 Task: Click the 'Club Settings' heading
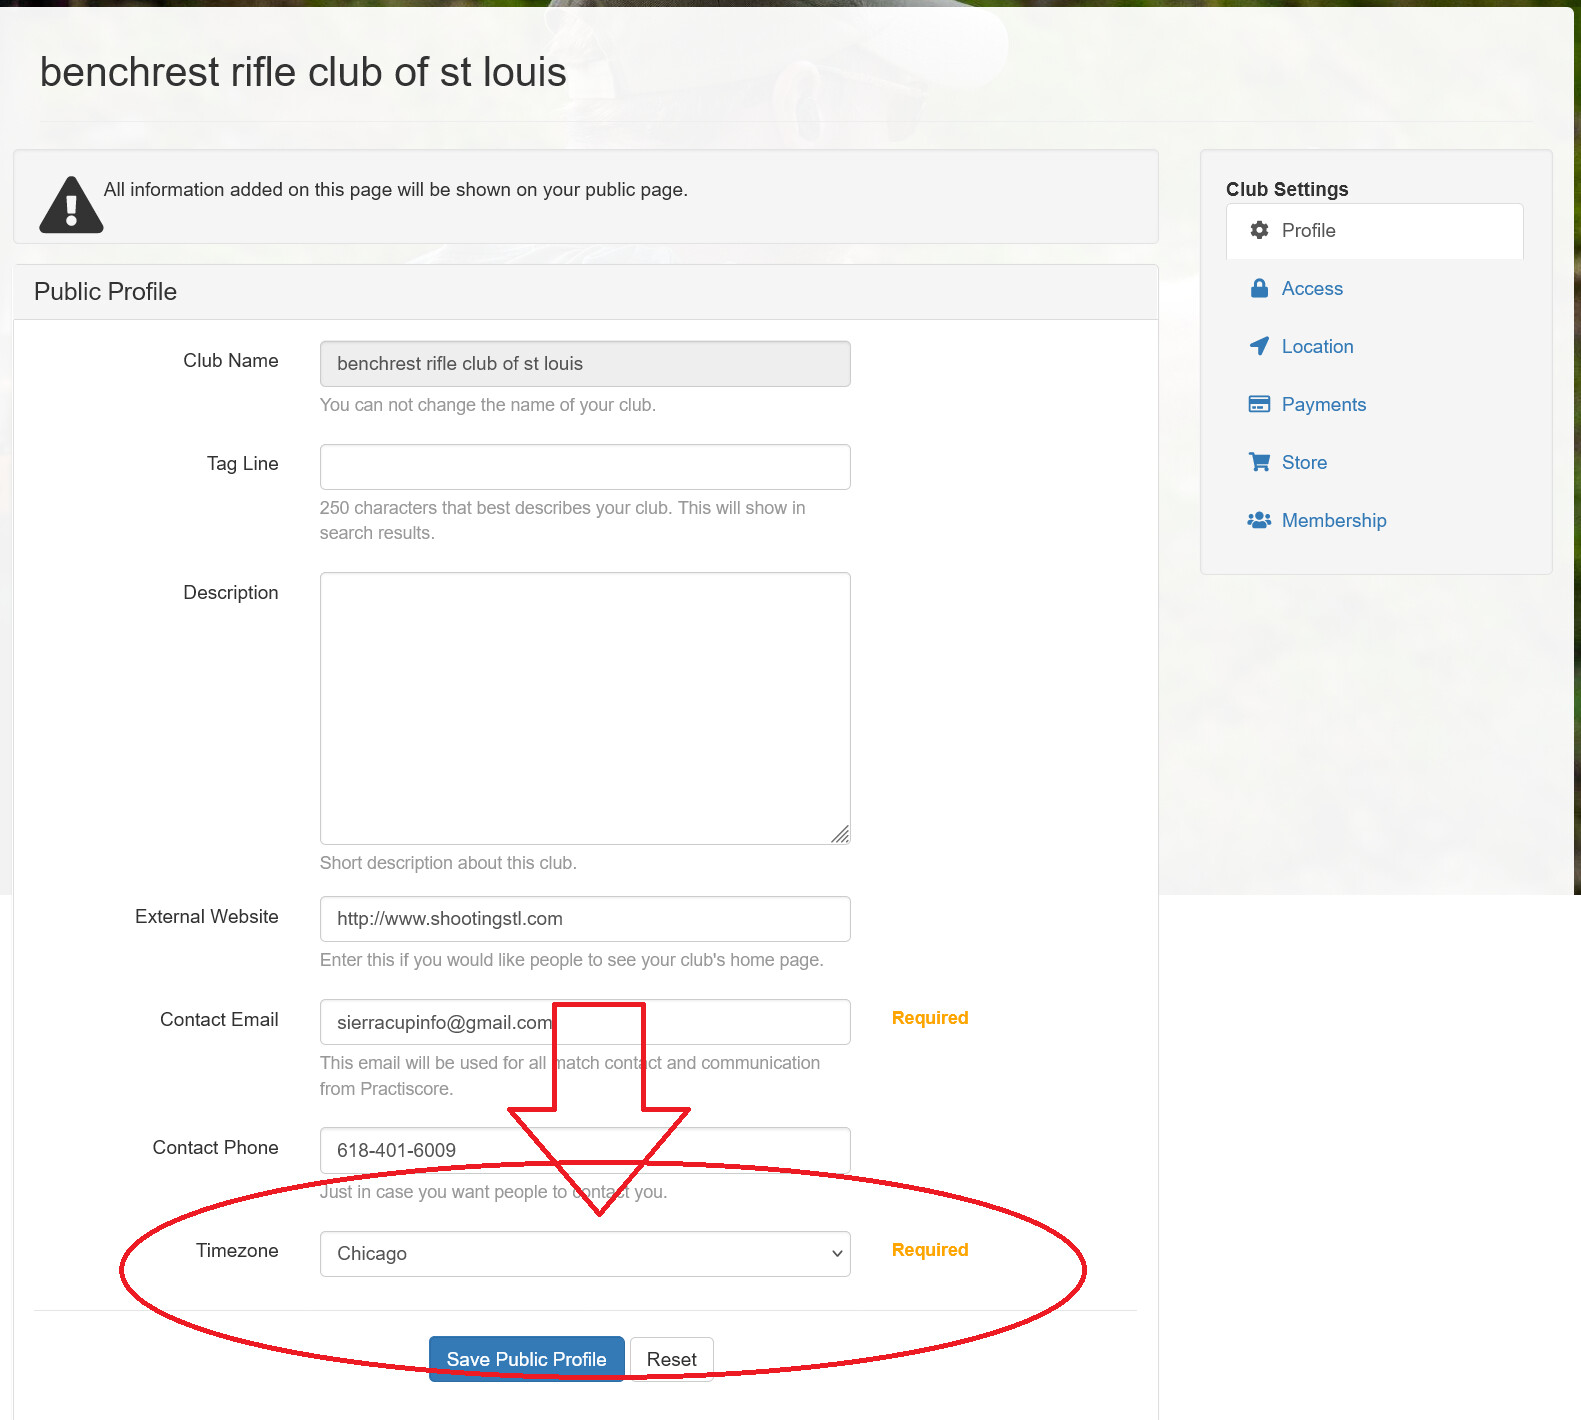[x=1287, y=189]
